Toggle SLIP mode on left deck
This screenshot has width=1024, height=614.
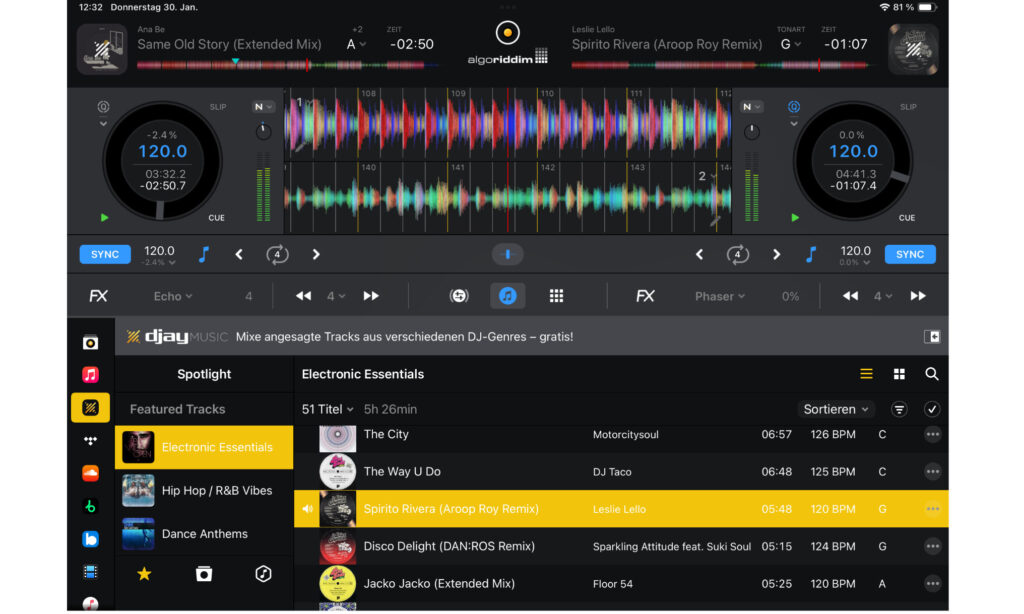click(218, 107)
